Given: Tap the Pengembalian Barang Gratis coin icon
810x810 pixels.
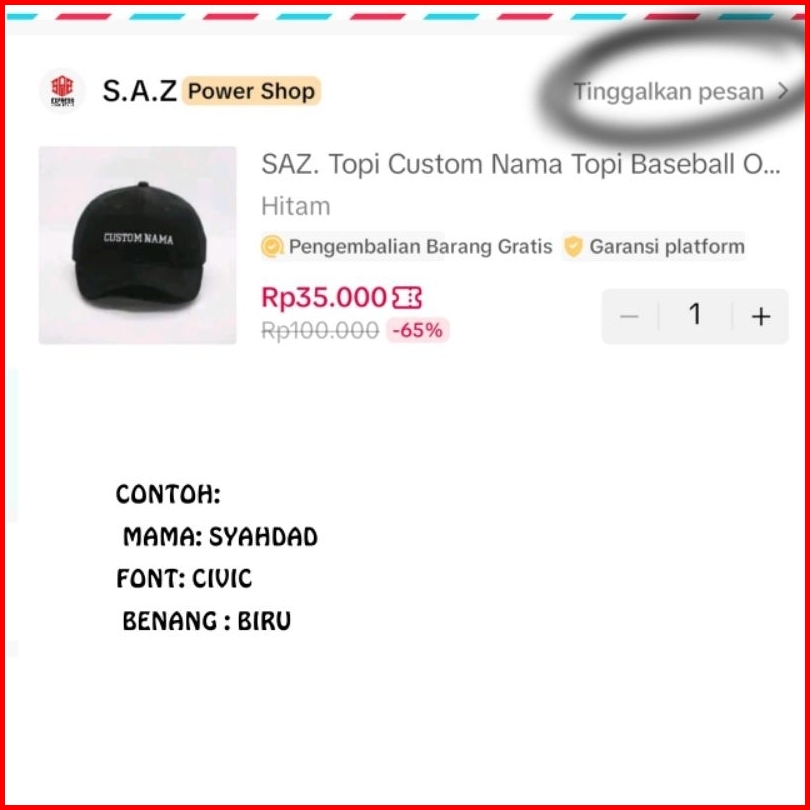Looking at the screenshot, I should (272, 246).
